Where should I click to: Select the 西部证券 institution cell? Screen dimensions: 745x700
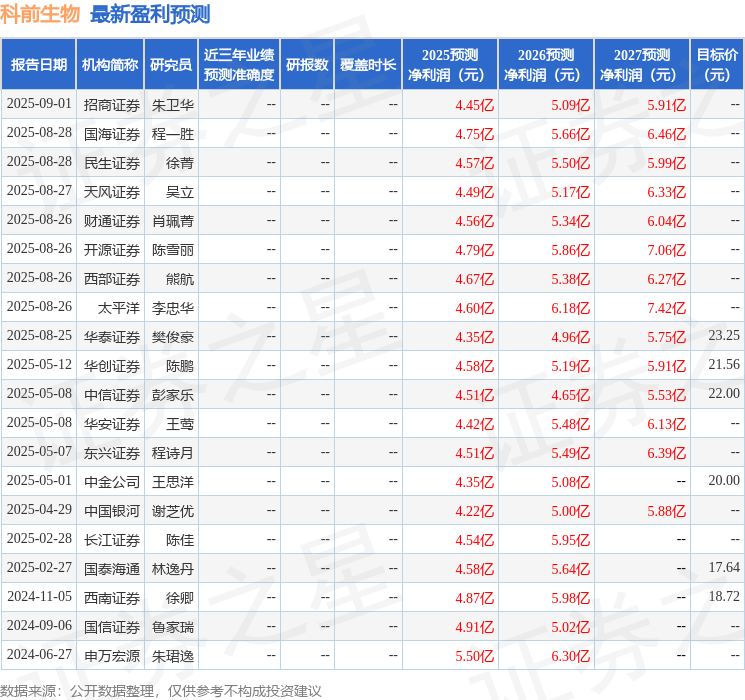click(x=112, y=279)
